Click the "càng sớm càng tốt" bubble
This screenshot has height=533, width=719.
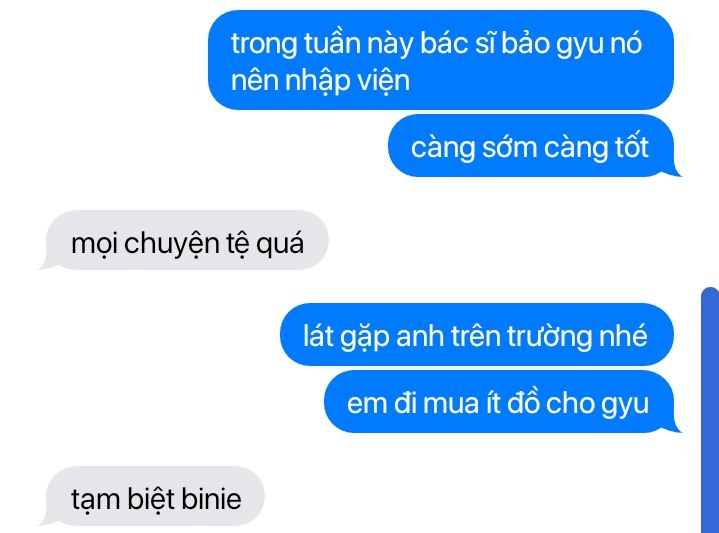(x=531, y=146)
